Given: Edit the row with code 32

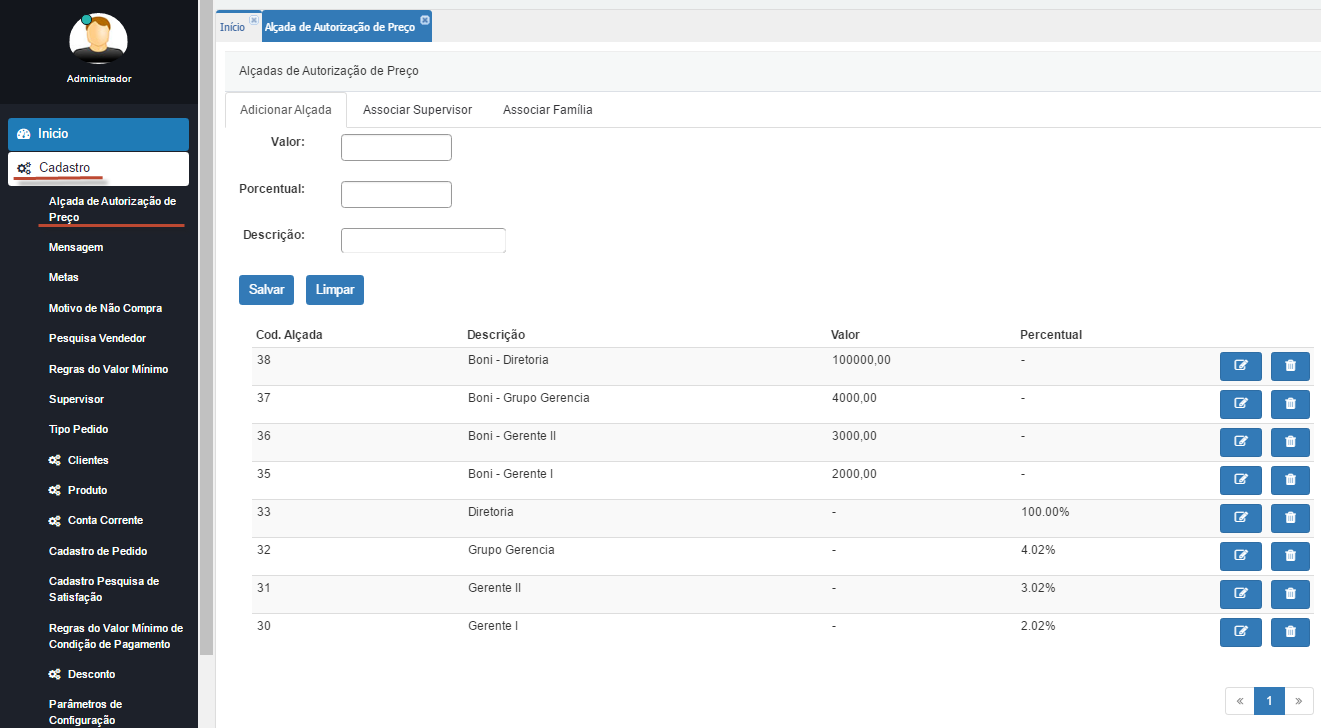Looking at the screenshot, I should (1241, 556).
